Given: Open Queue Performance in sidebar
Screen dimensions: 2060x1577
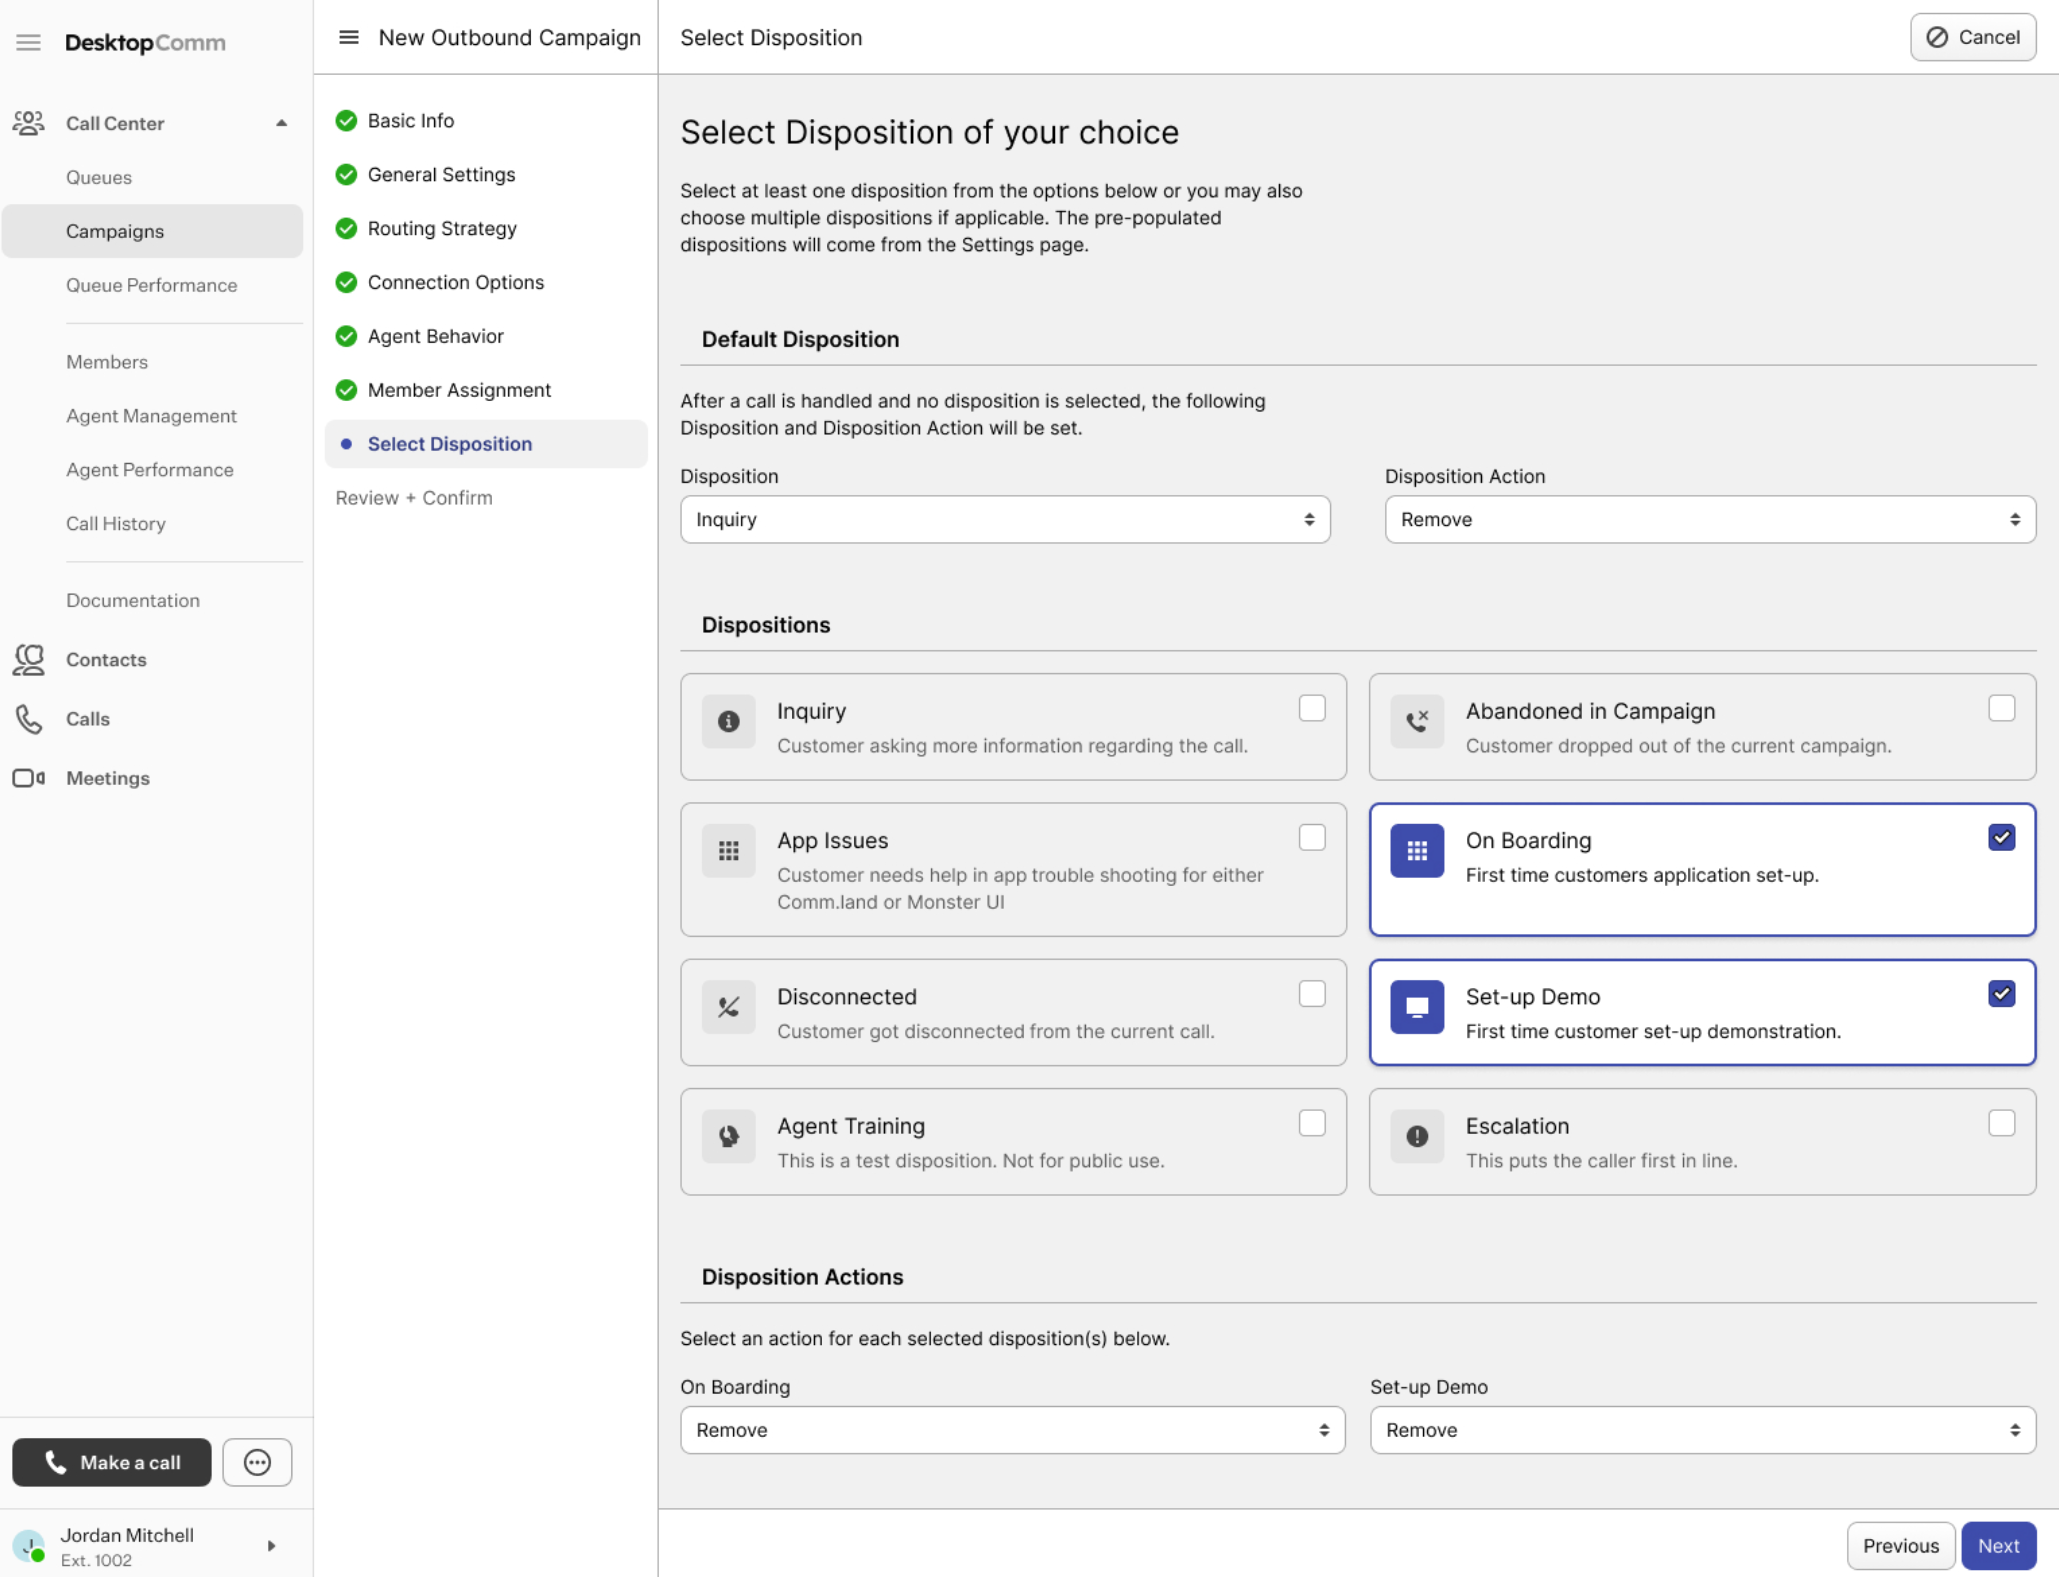Looking at the screenshot, I should click(151, 285).
